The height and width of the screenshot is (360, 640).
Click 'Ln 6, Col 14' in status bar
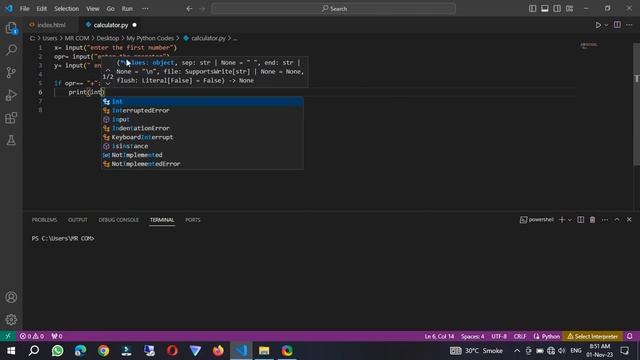(x=439, y=336)
